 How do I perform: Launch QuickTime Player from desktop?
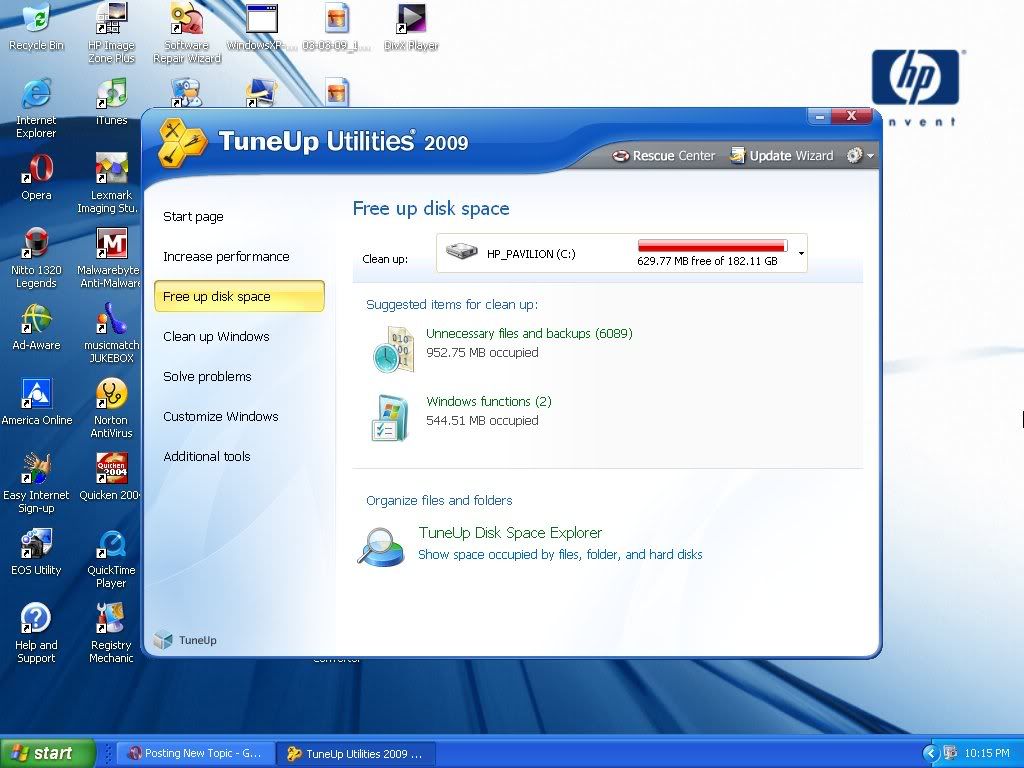coord(111,558)
